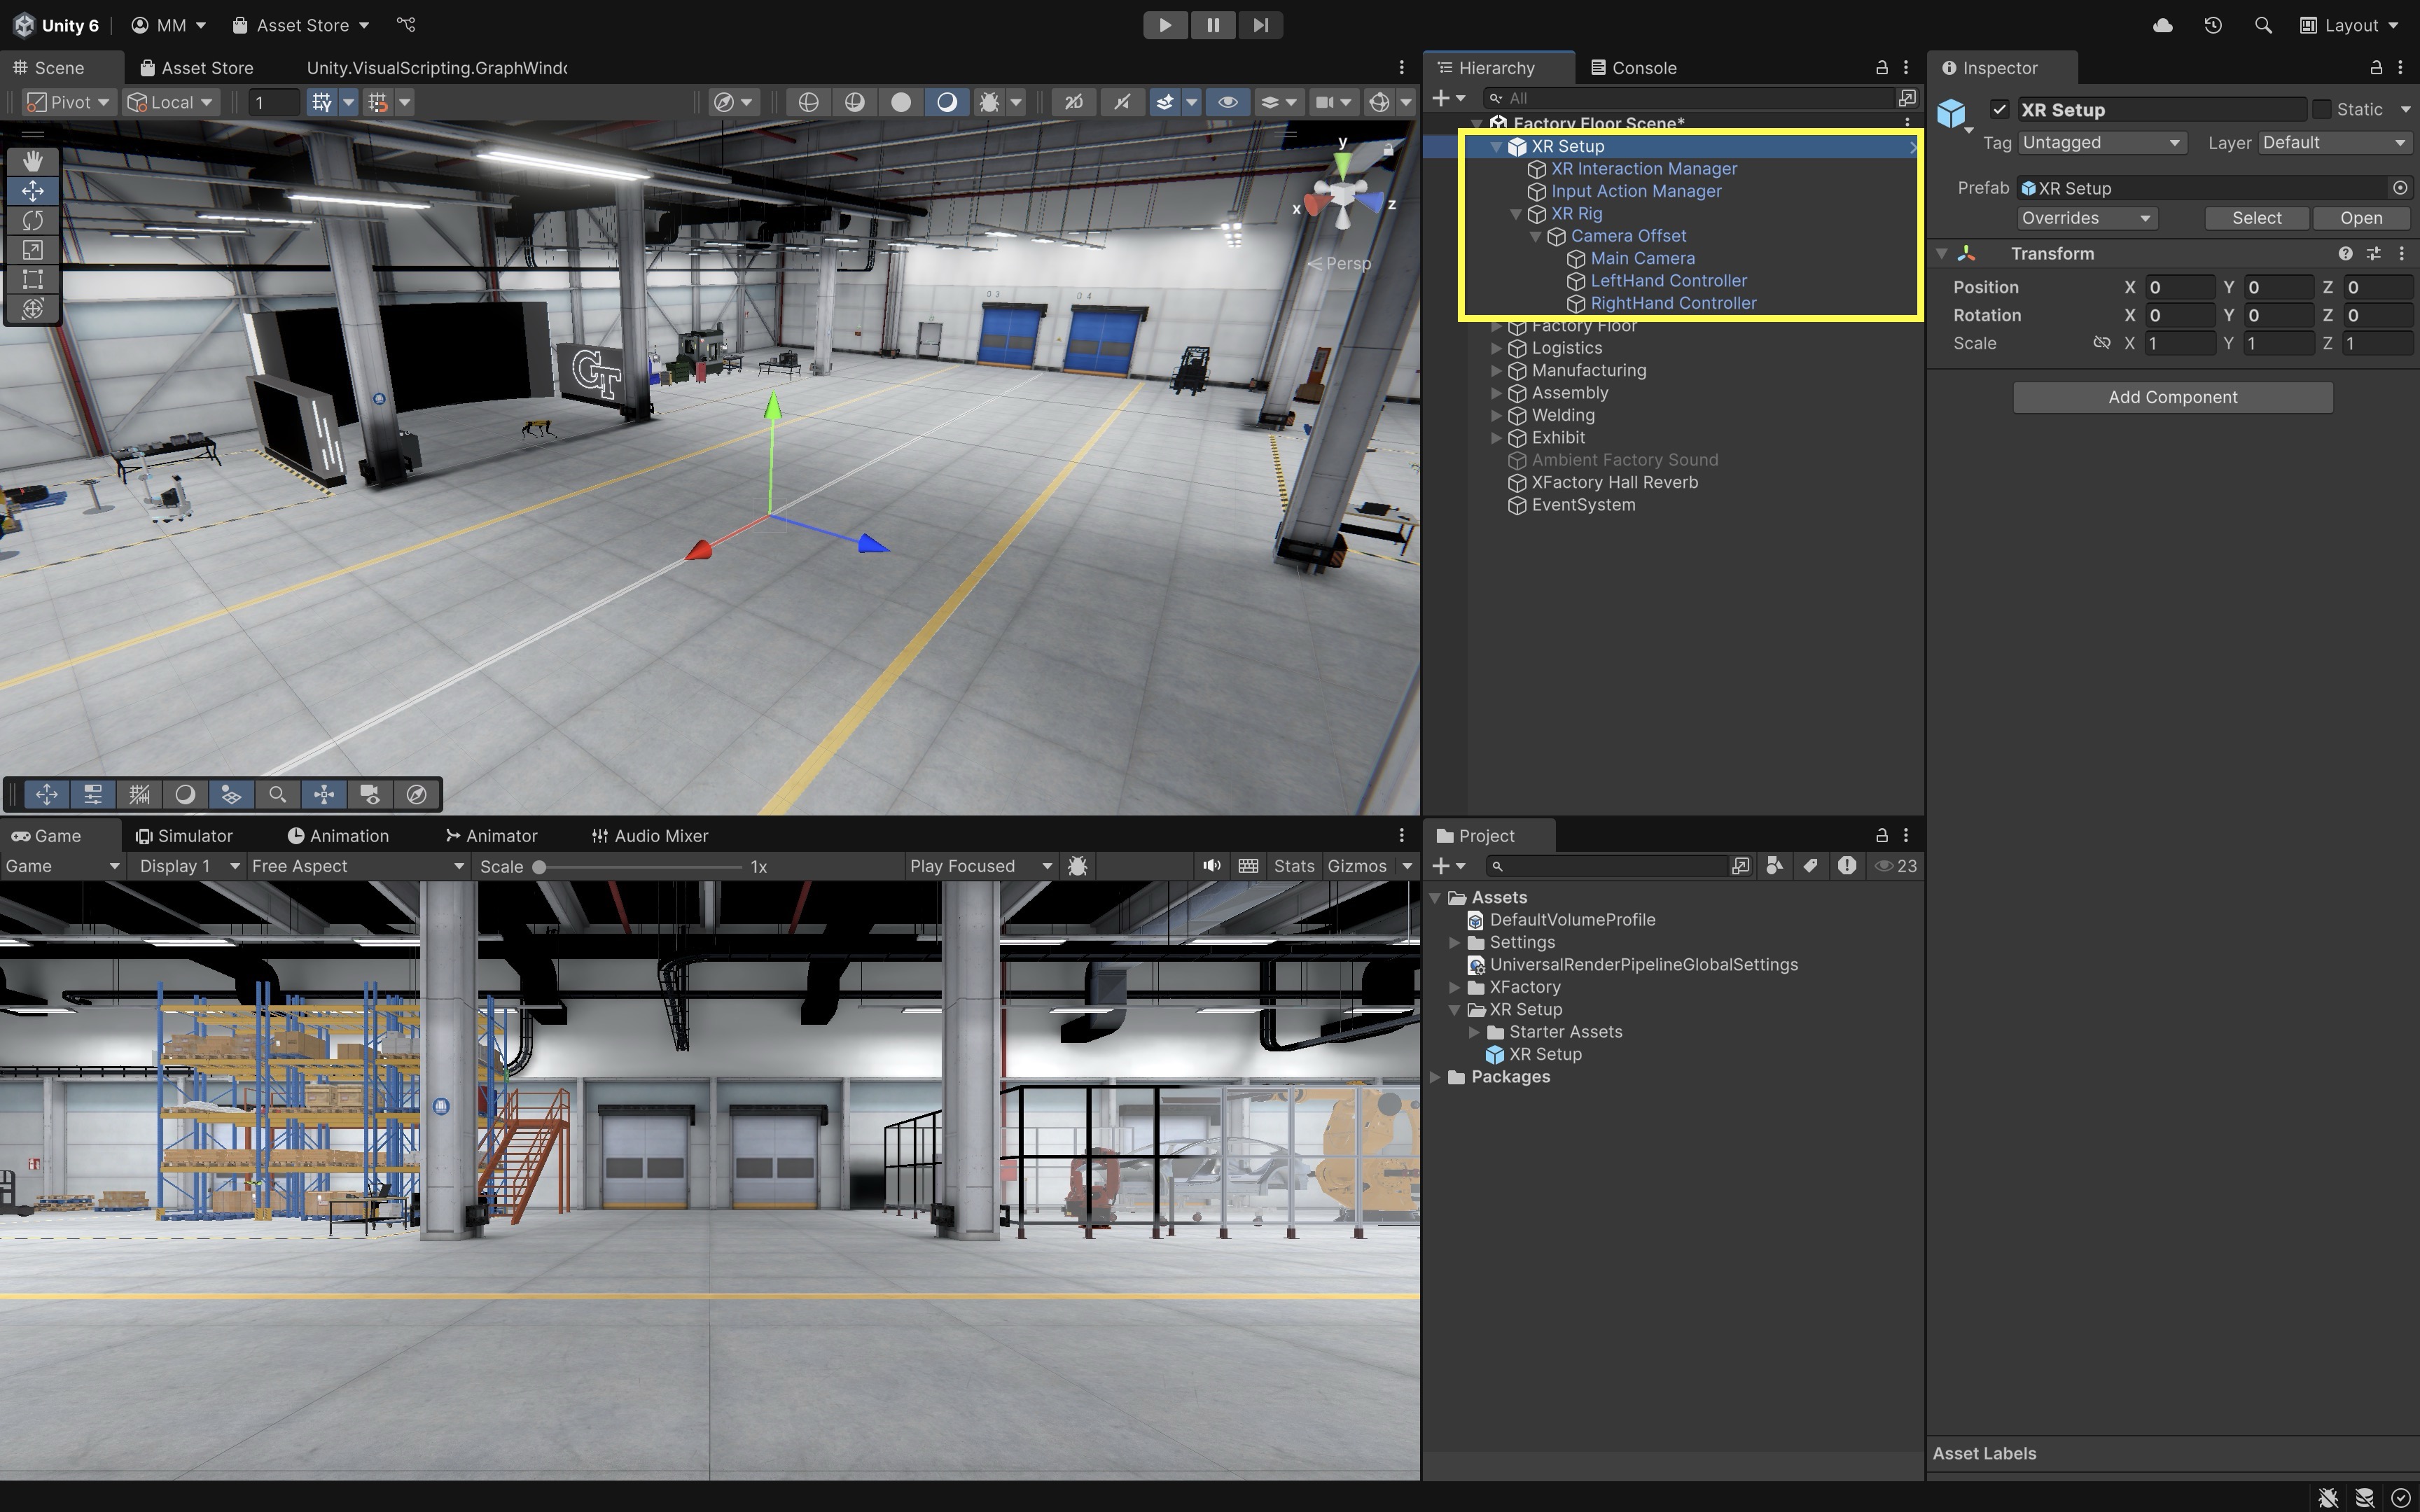
Task: Click the Hierarchy search field
Action: click(x=1690, y=98)
